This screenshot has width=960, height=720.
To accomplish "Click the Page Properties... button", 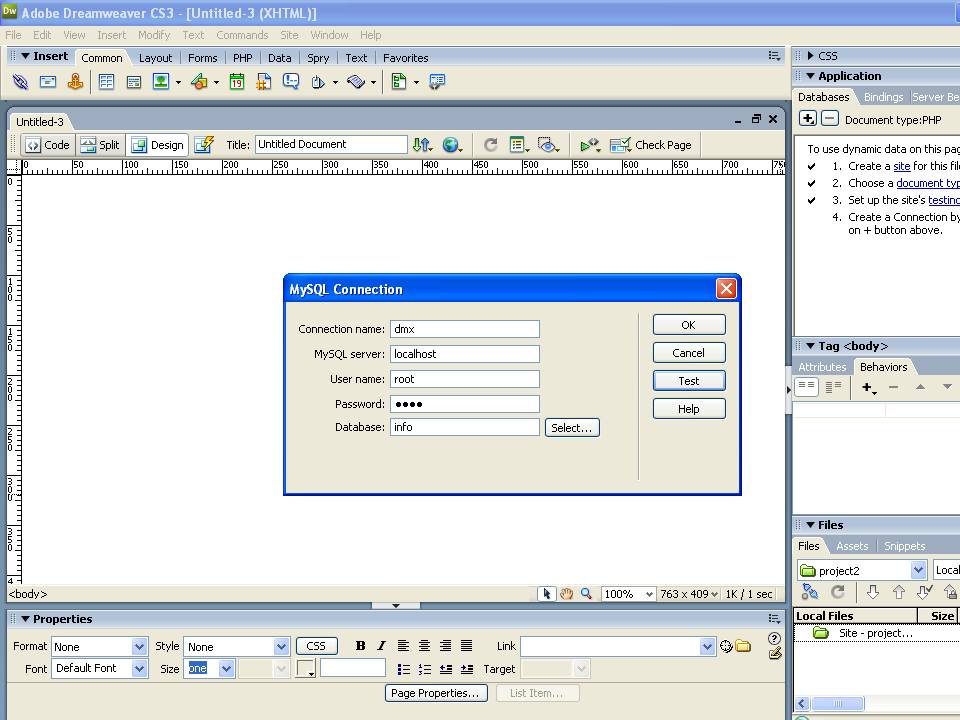I will click(x=436, y=693).
